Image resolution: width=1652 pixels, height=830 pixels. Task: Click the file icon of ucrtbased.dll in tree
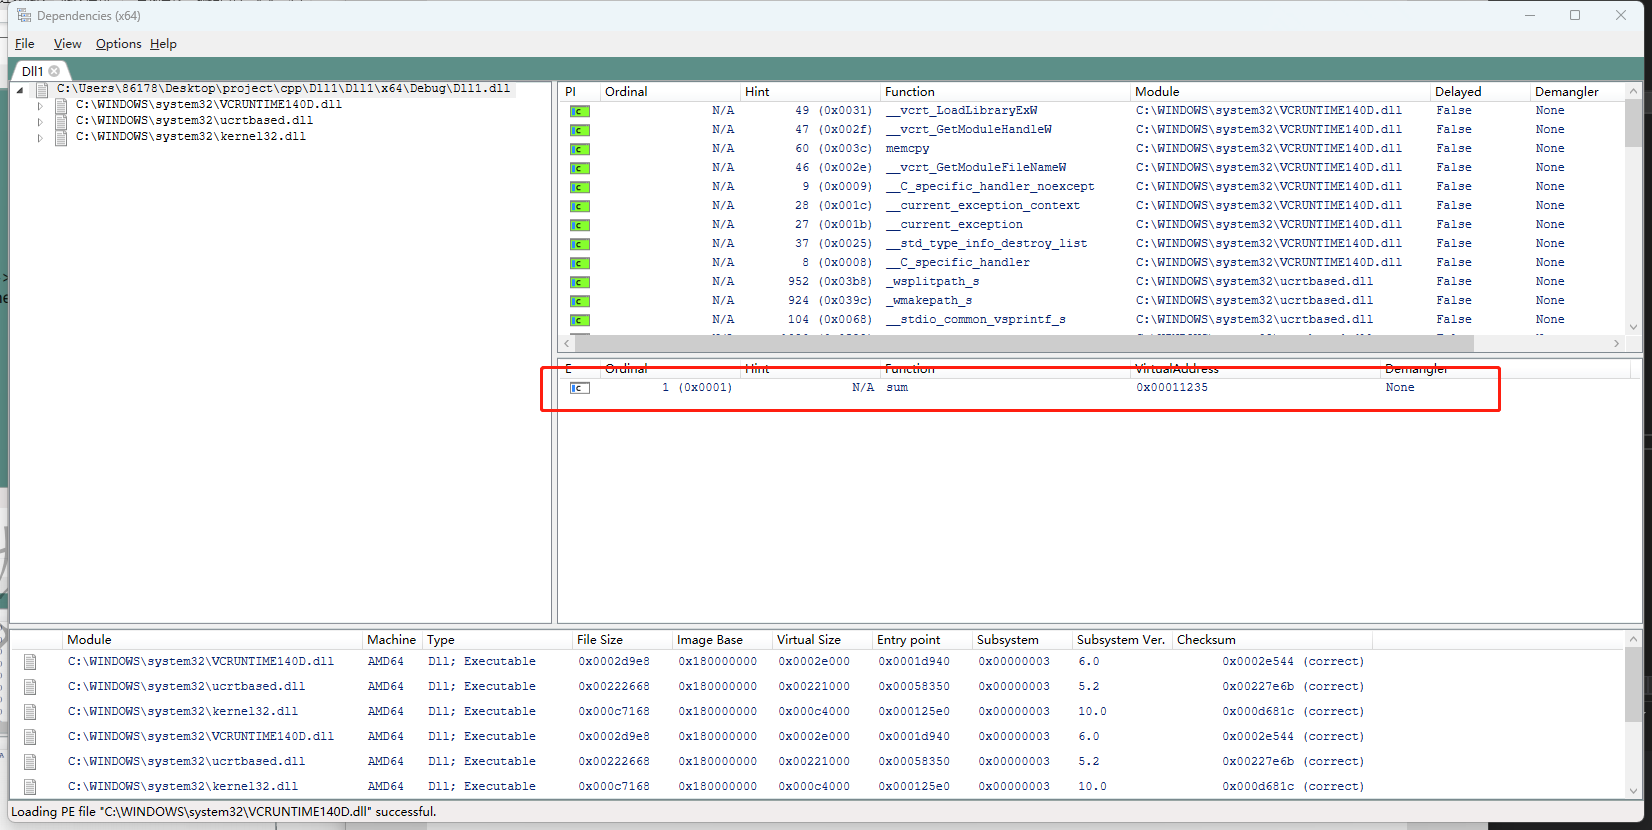(x=61, y=121)
